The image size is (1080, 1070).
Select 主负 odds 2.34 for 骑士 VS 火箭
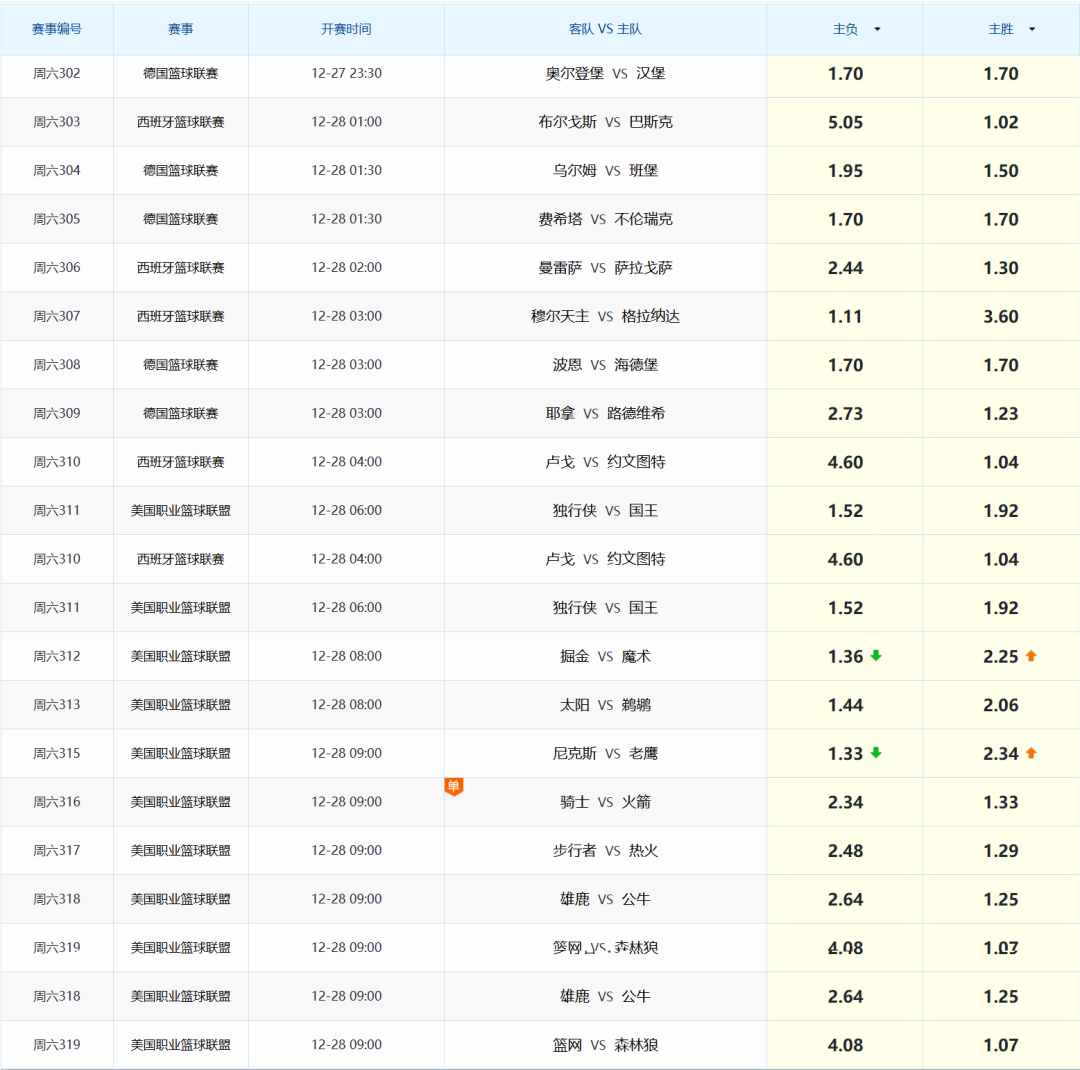coord(845,802)
